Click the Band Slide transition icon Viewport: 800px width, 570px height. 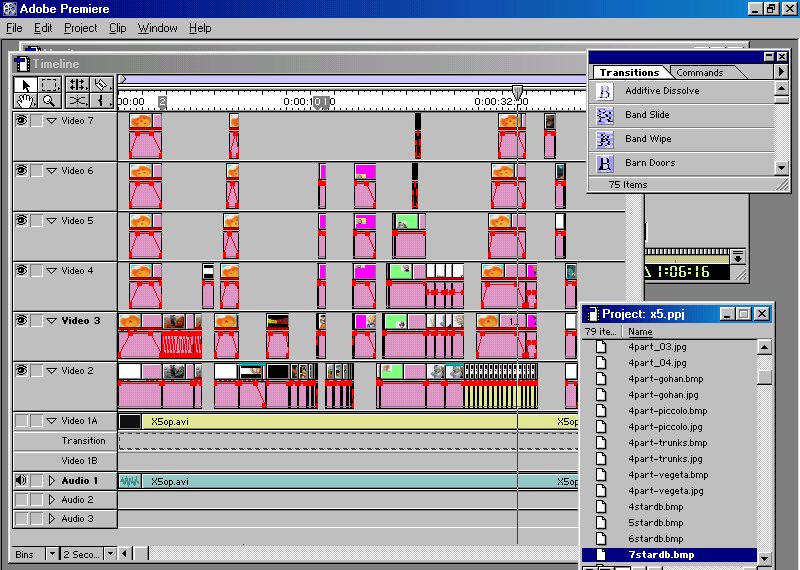click(605, 115)
